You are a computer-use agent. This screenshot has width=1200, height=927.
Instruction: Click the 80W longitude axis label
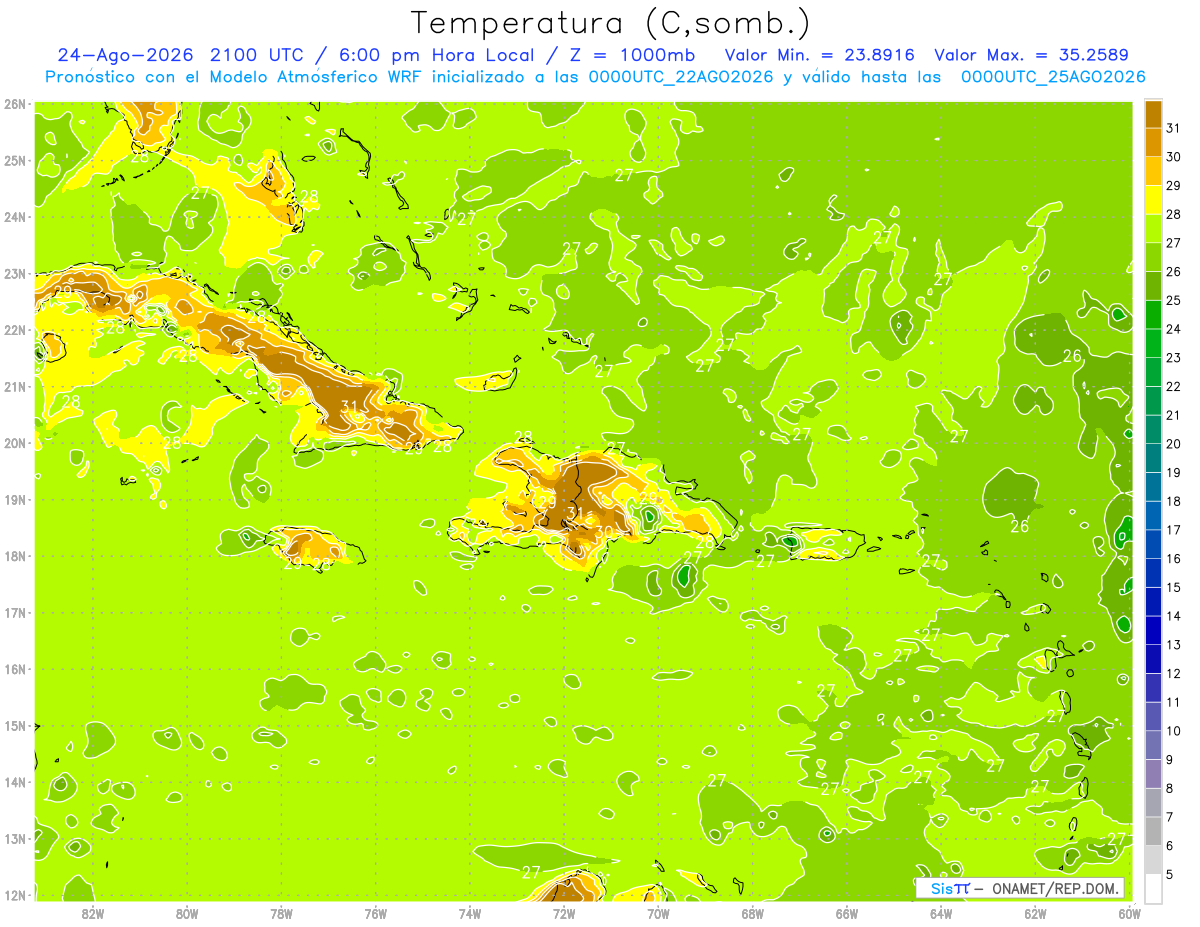[187, 913]
